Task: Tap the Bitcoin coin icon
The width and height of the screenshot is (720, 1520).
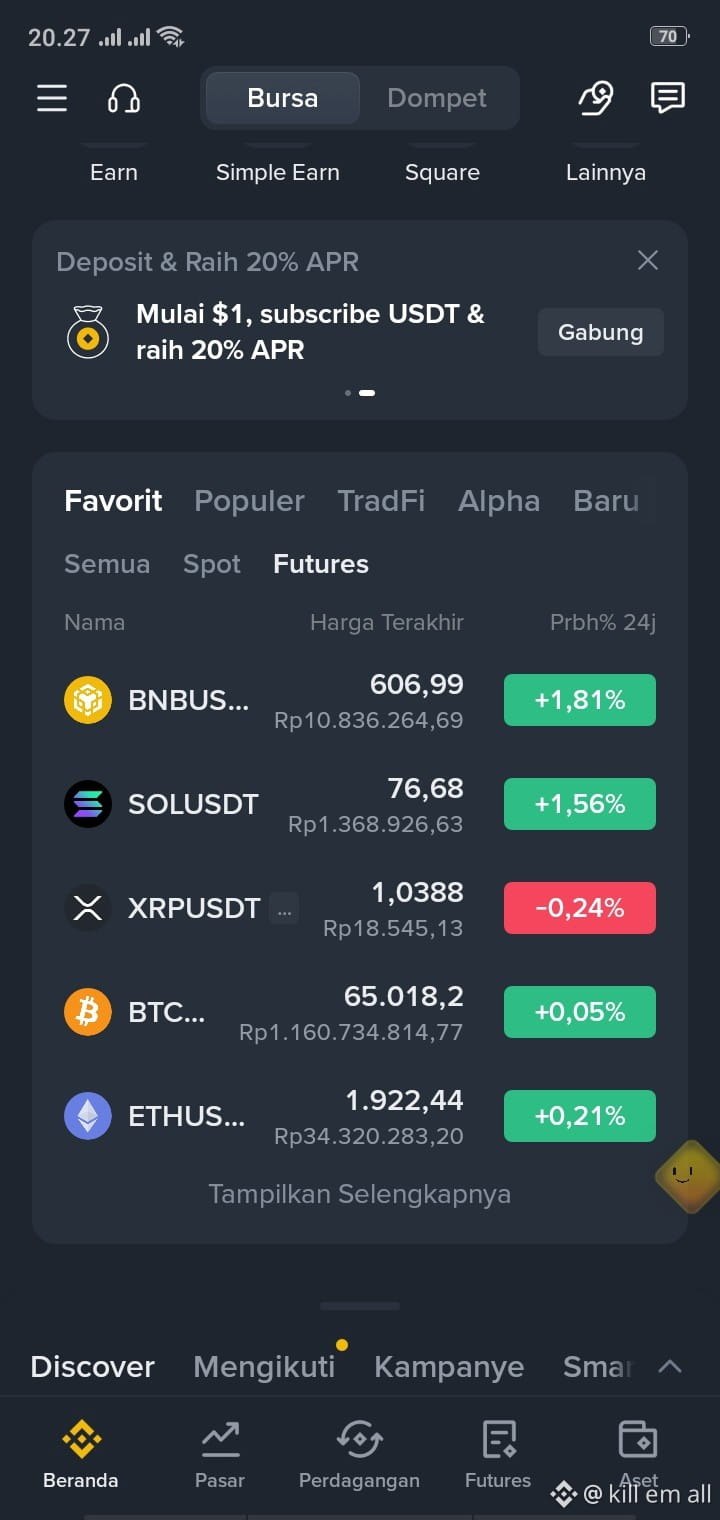Action: (x=88, y=1012)
